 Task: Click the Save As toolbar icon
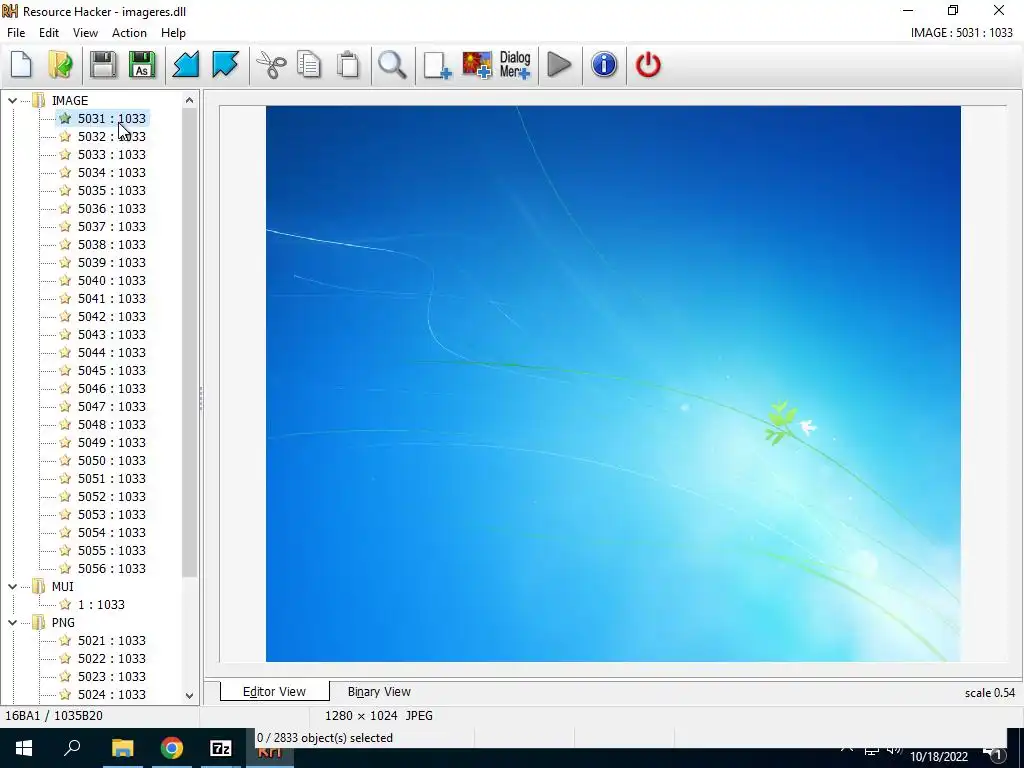pyautogui.click(x=142, y=65)
